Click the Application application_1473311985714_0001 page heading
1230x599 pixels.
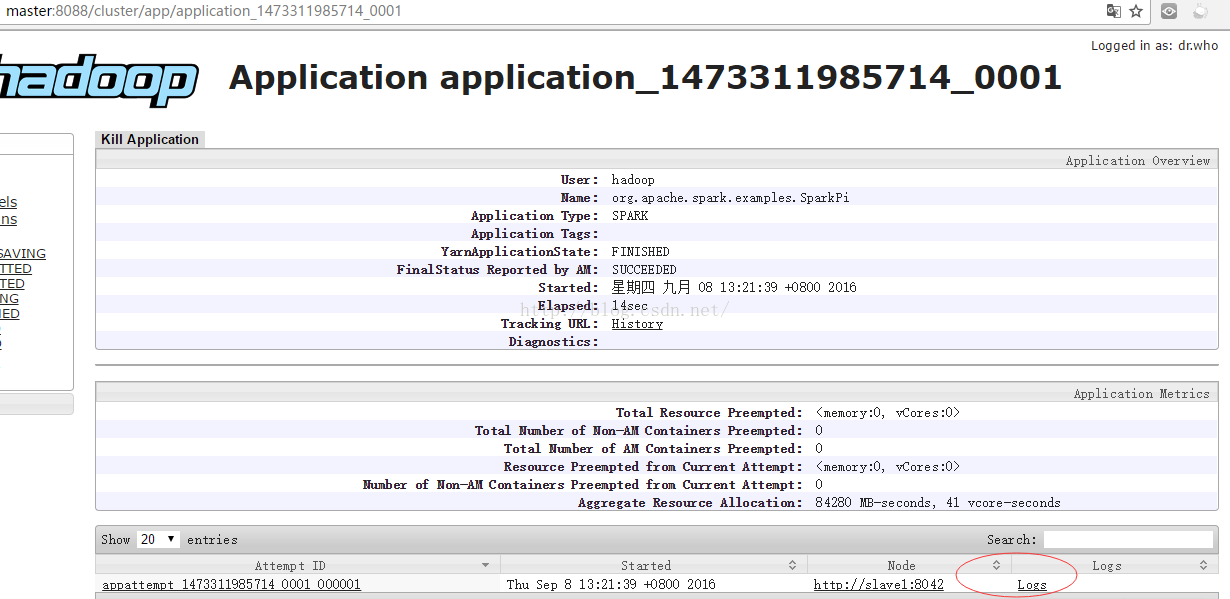(x=645, y=78)
